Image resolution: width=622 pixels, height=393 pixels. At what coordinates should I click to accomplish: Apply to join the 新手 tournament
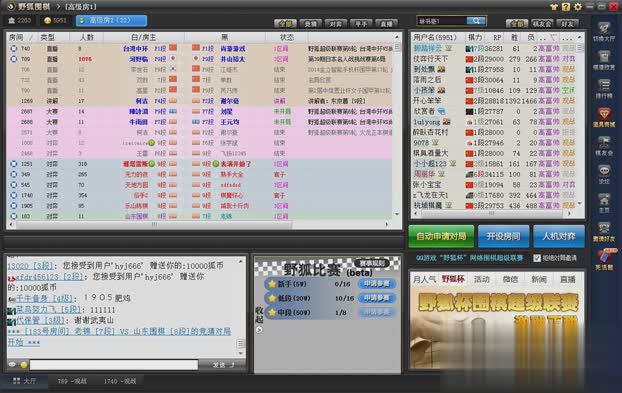(377, 284)
